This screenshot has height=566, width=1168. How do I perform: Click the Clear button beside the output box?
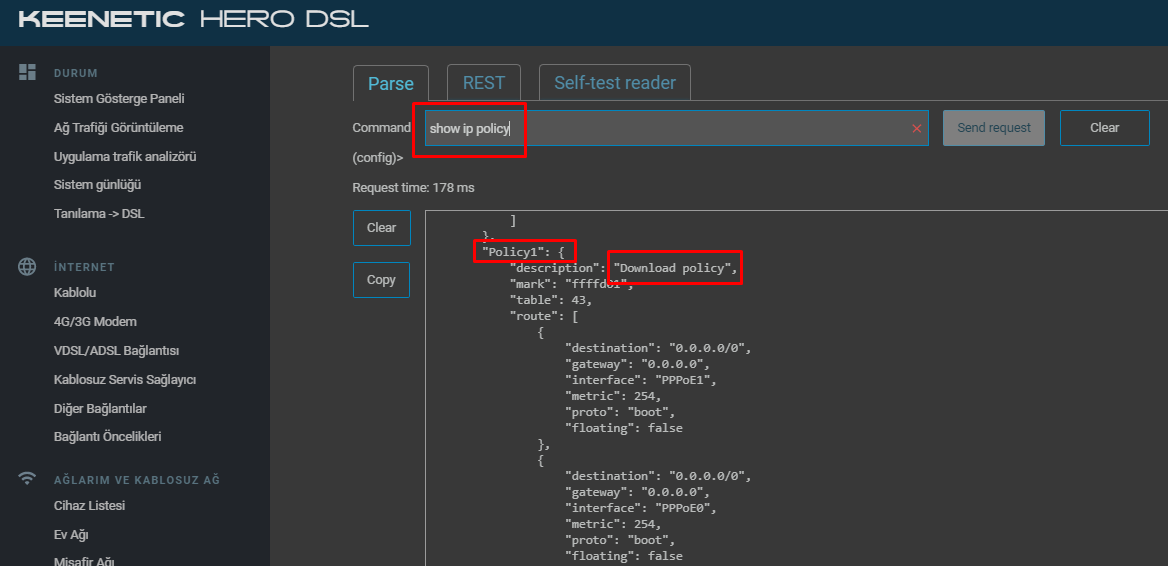[x=381, y=228]
